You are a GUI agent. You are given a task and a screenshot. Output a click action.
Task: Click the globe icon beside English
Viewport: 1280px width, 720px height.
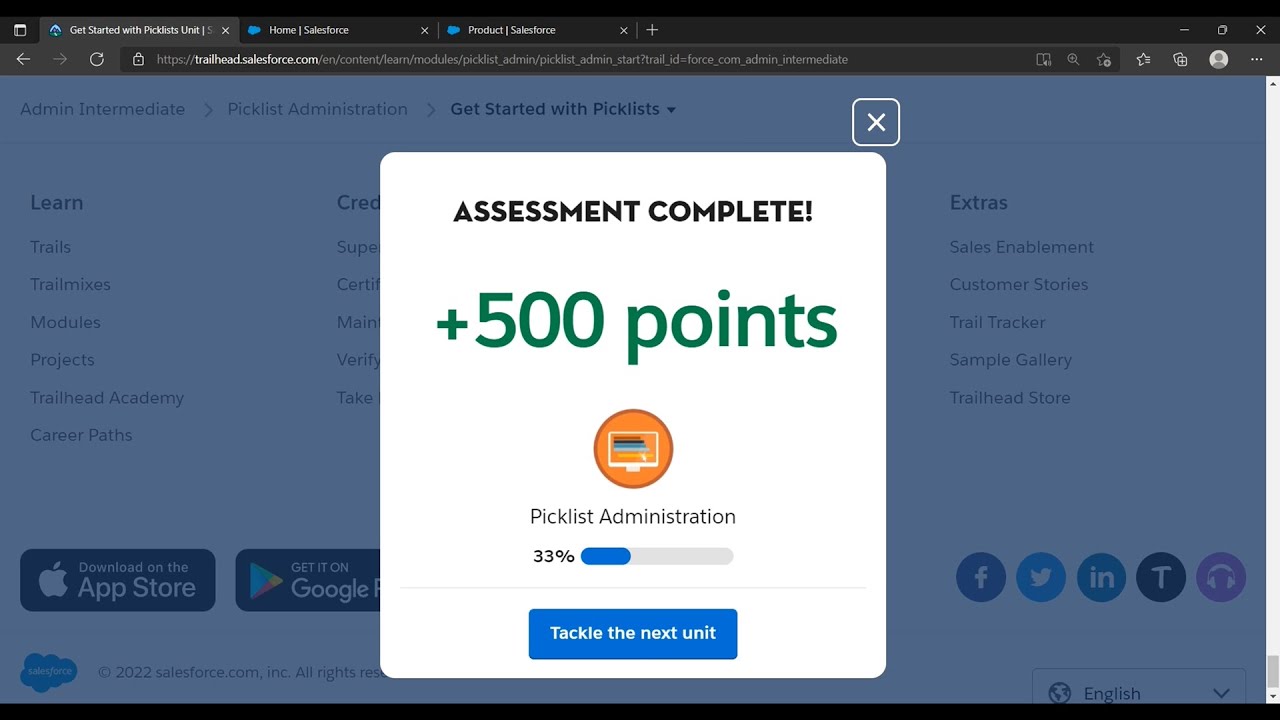(1060, 693)
